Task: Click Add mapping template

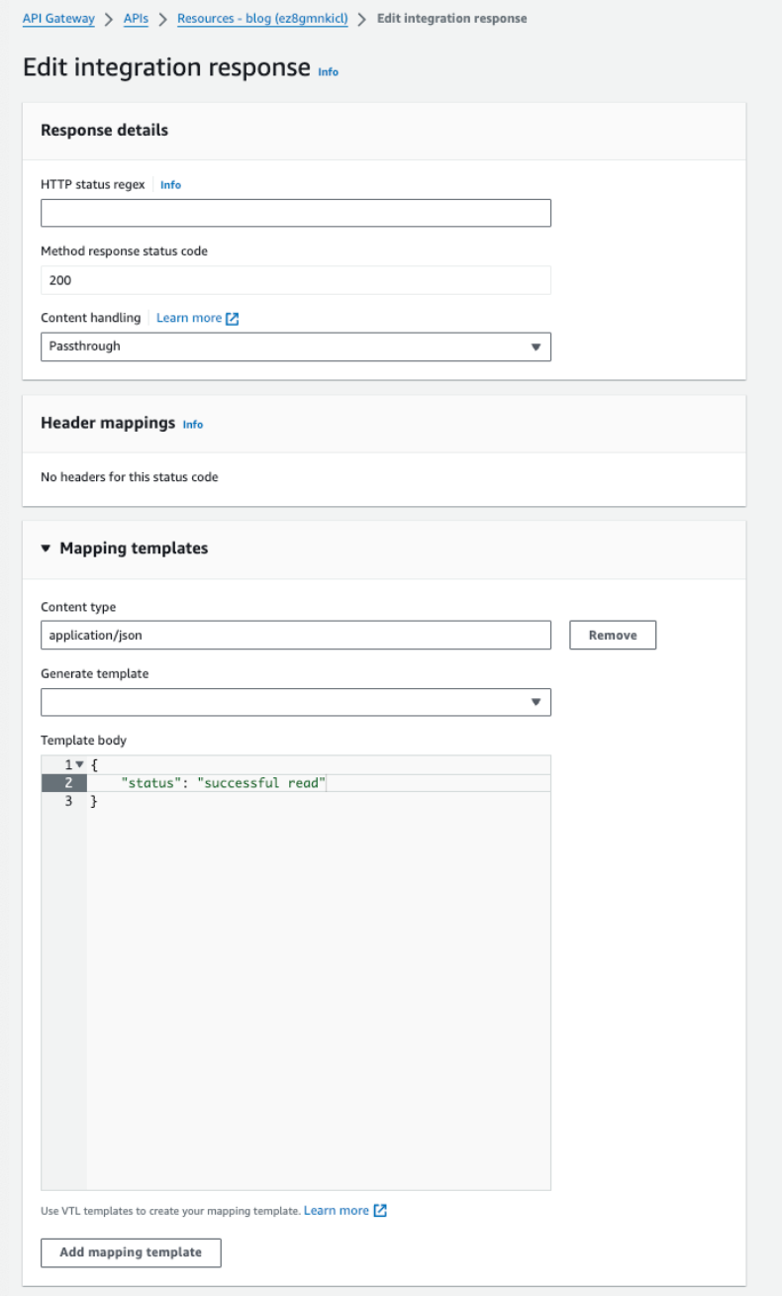Action: click(130, 1252)
